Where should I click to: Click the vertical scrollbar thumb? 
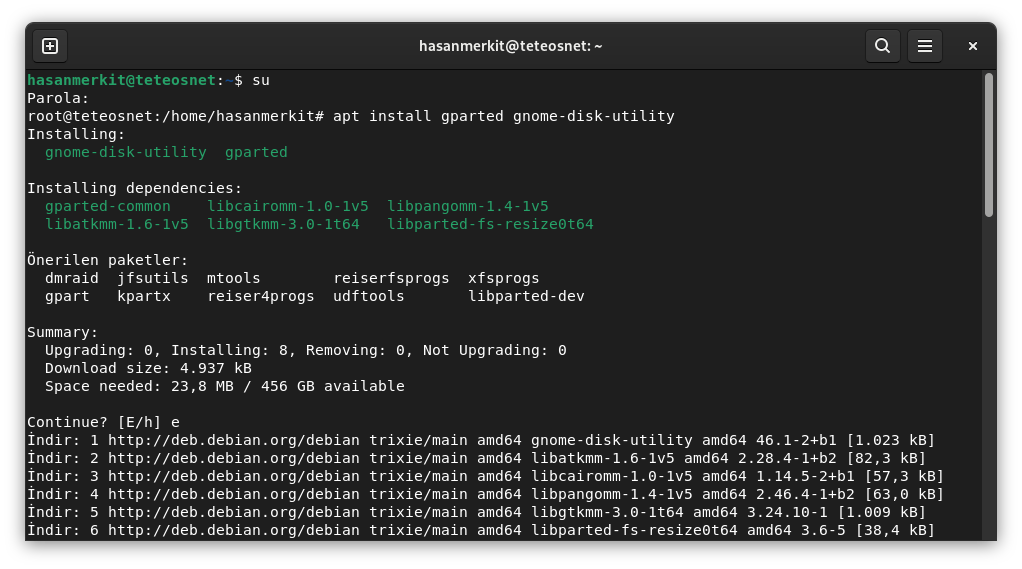pyautogui.click(x=989, y=145)
